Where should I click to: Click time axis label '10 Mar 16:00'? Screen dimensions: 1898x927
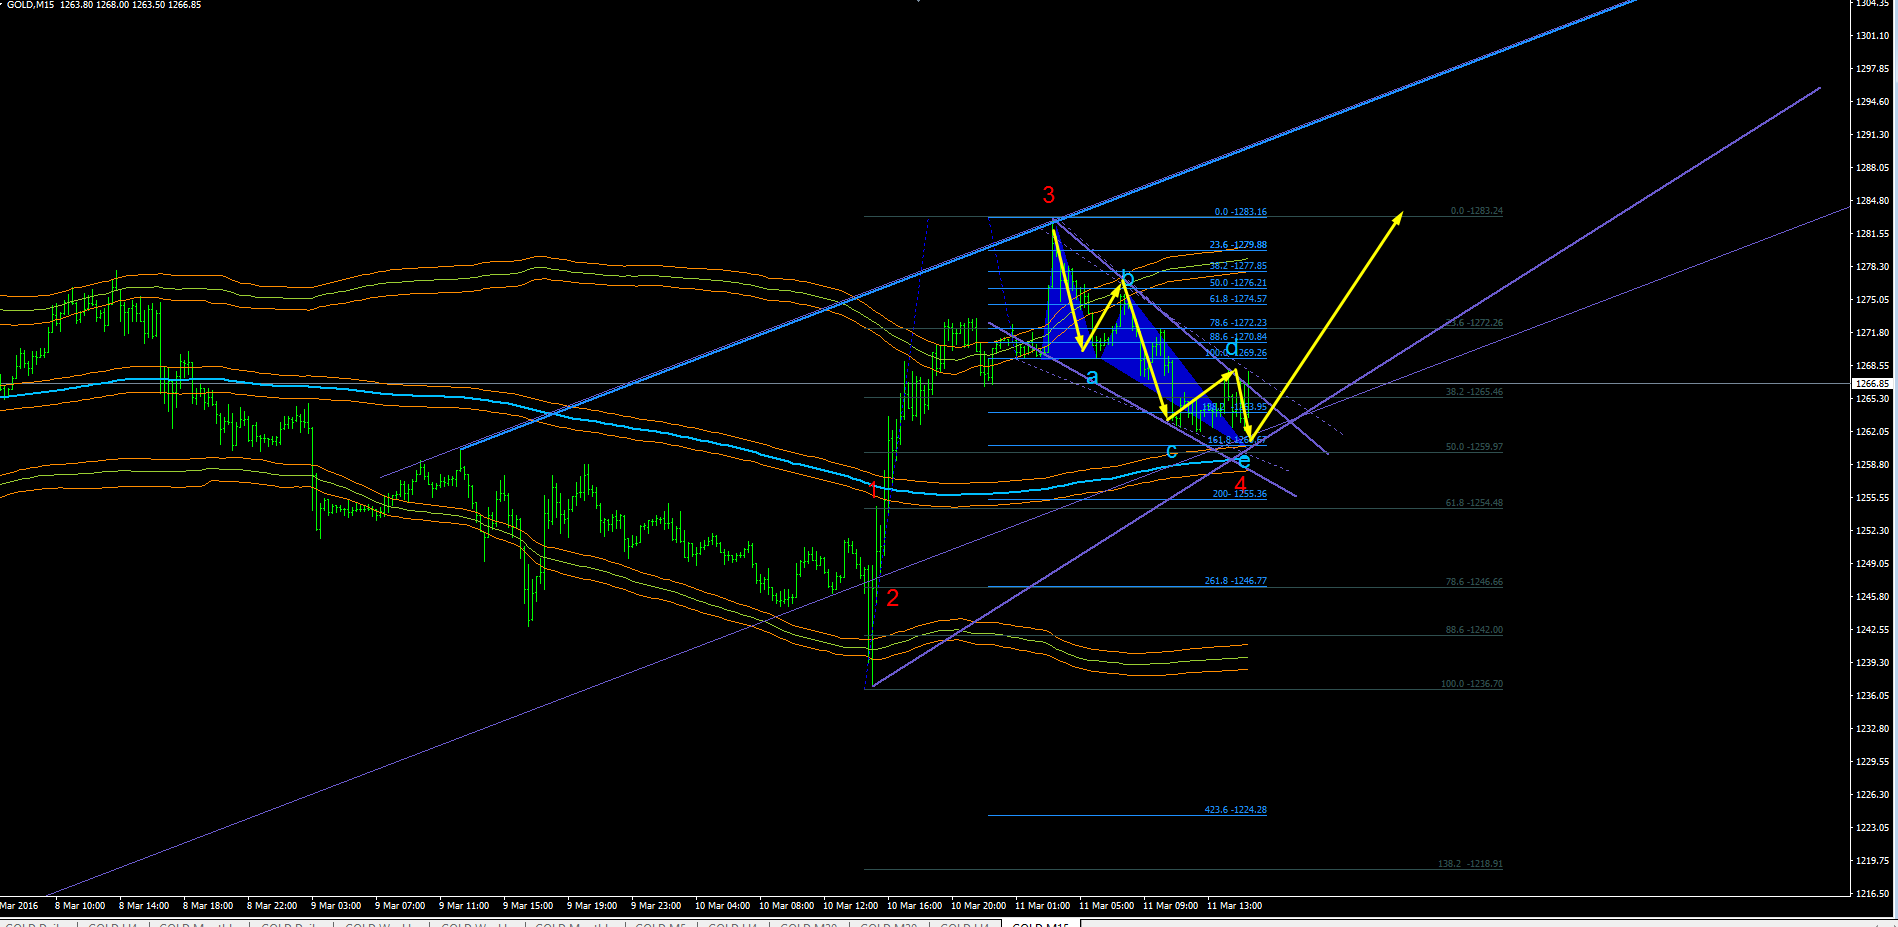914,906
